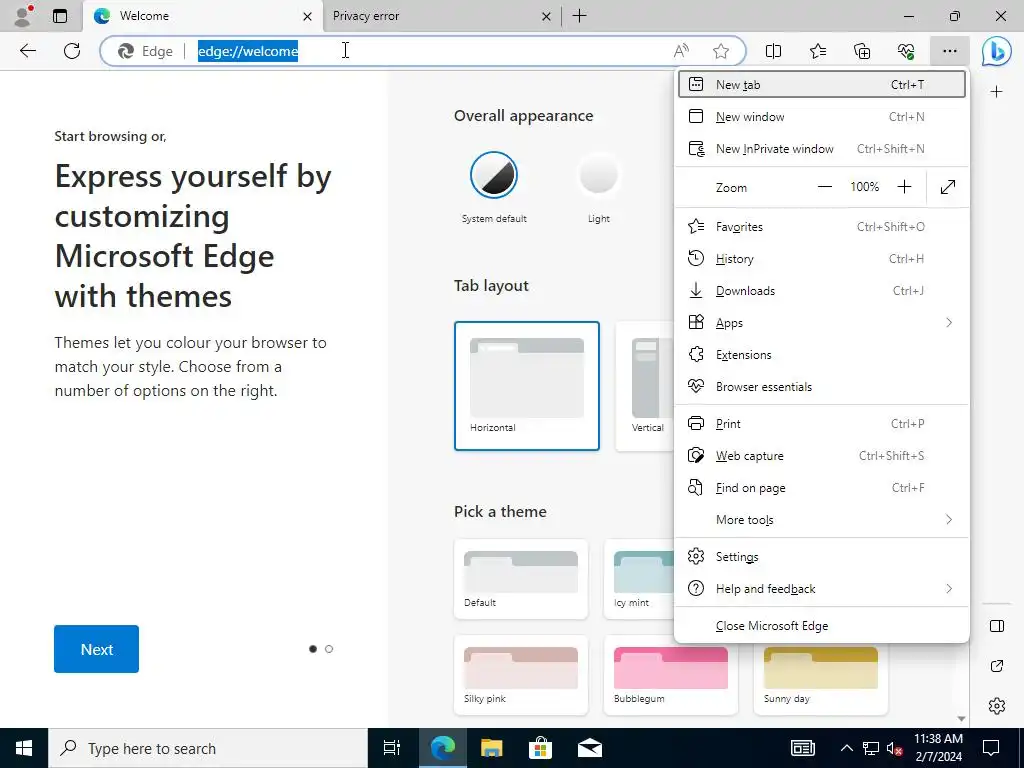Open the tab actions menu icon
Screen dimensions: 1024x768
tap(60, 16)
